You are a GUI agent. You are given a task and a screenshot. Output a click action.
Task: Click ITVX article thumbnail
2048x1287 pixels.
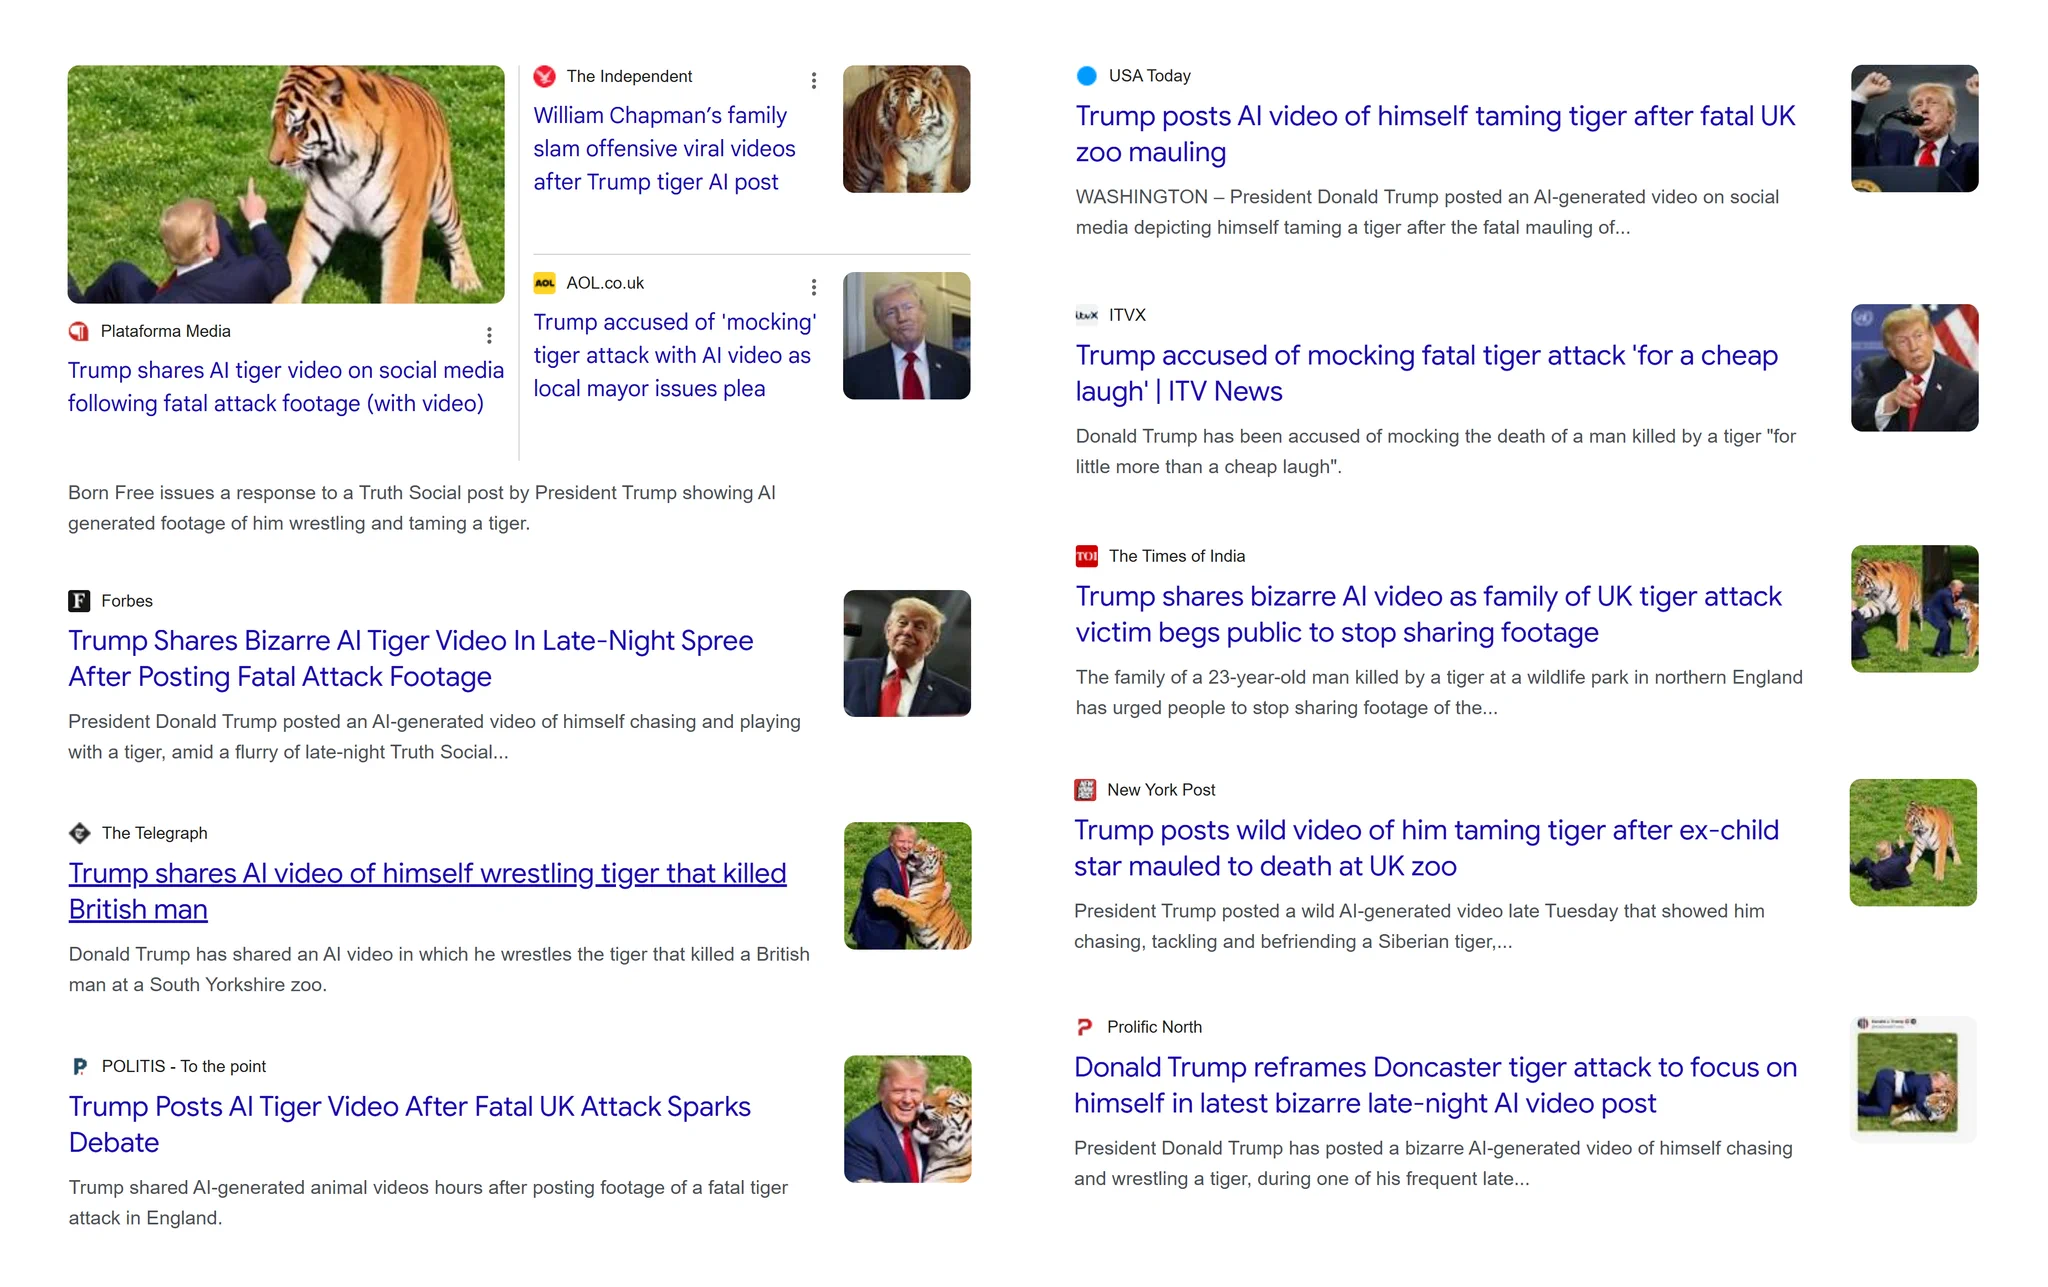pyautogui.click(x=1914, y=368)
